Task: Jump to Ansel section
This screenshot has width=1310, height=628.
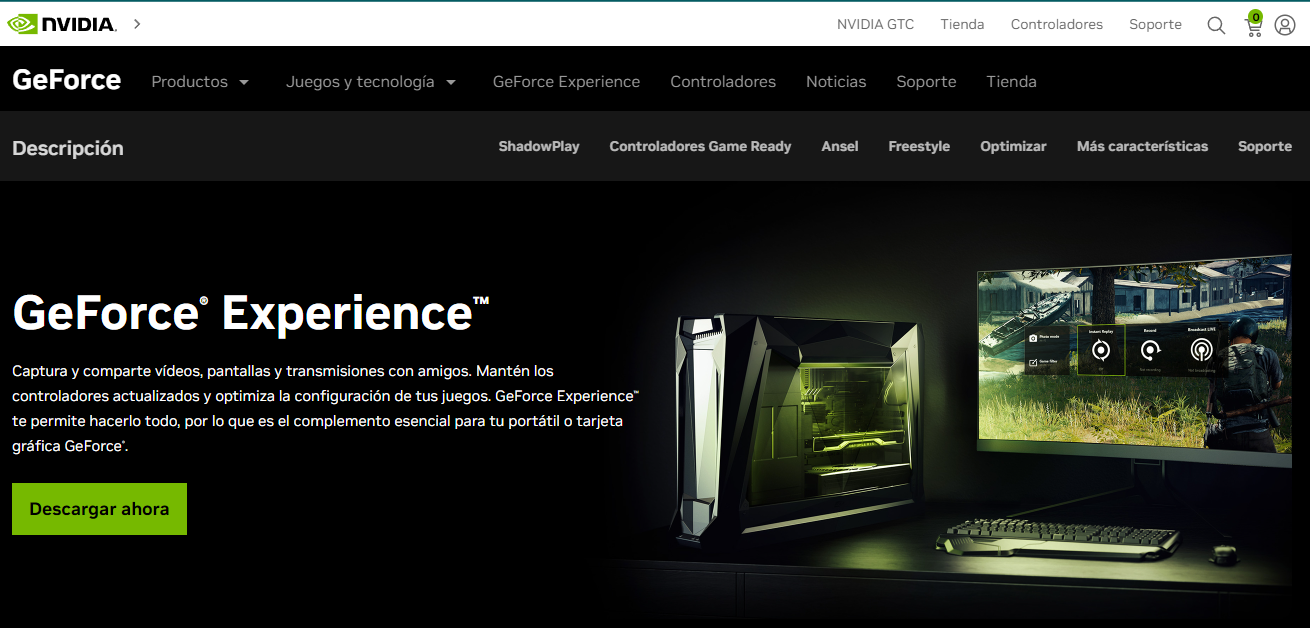Action: click(840, 146)
